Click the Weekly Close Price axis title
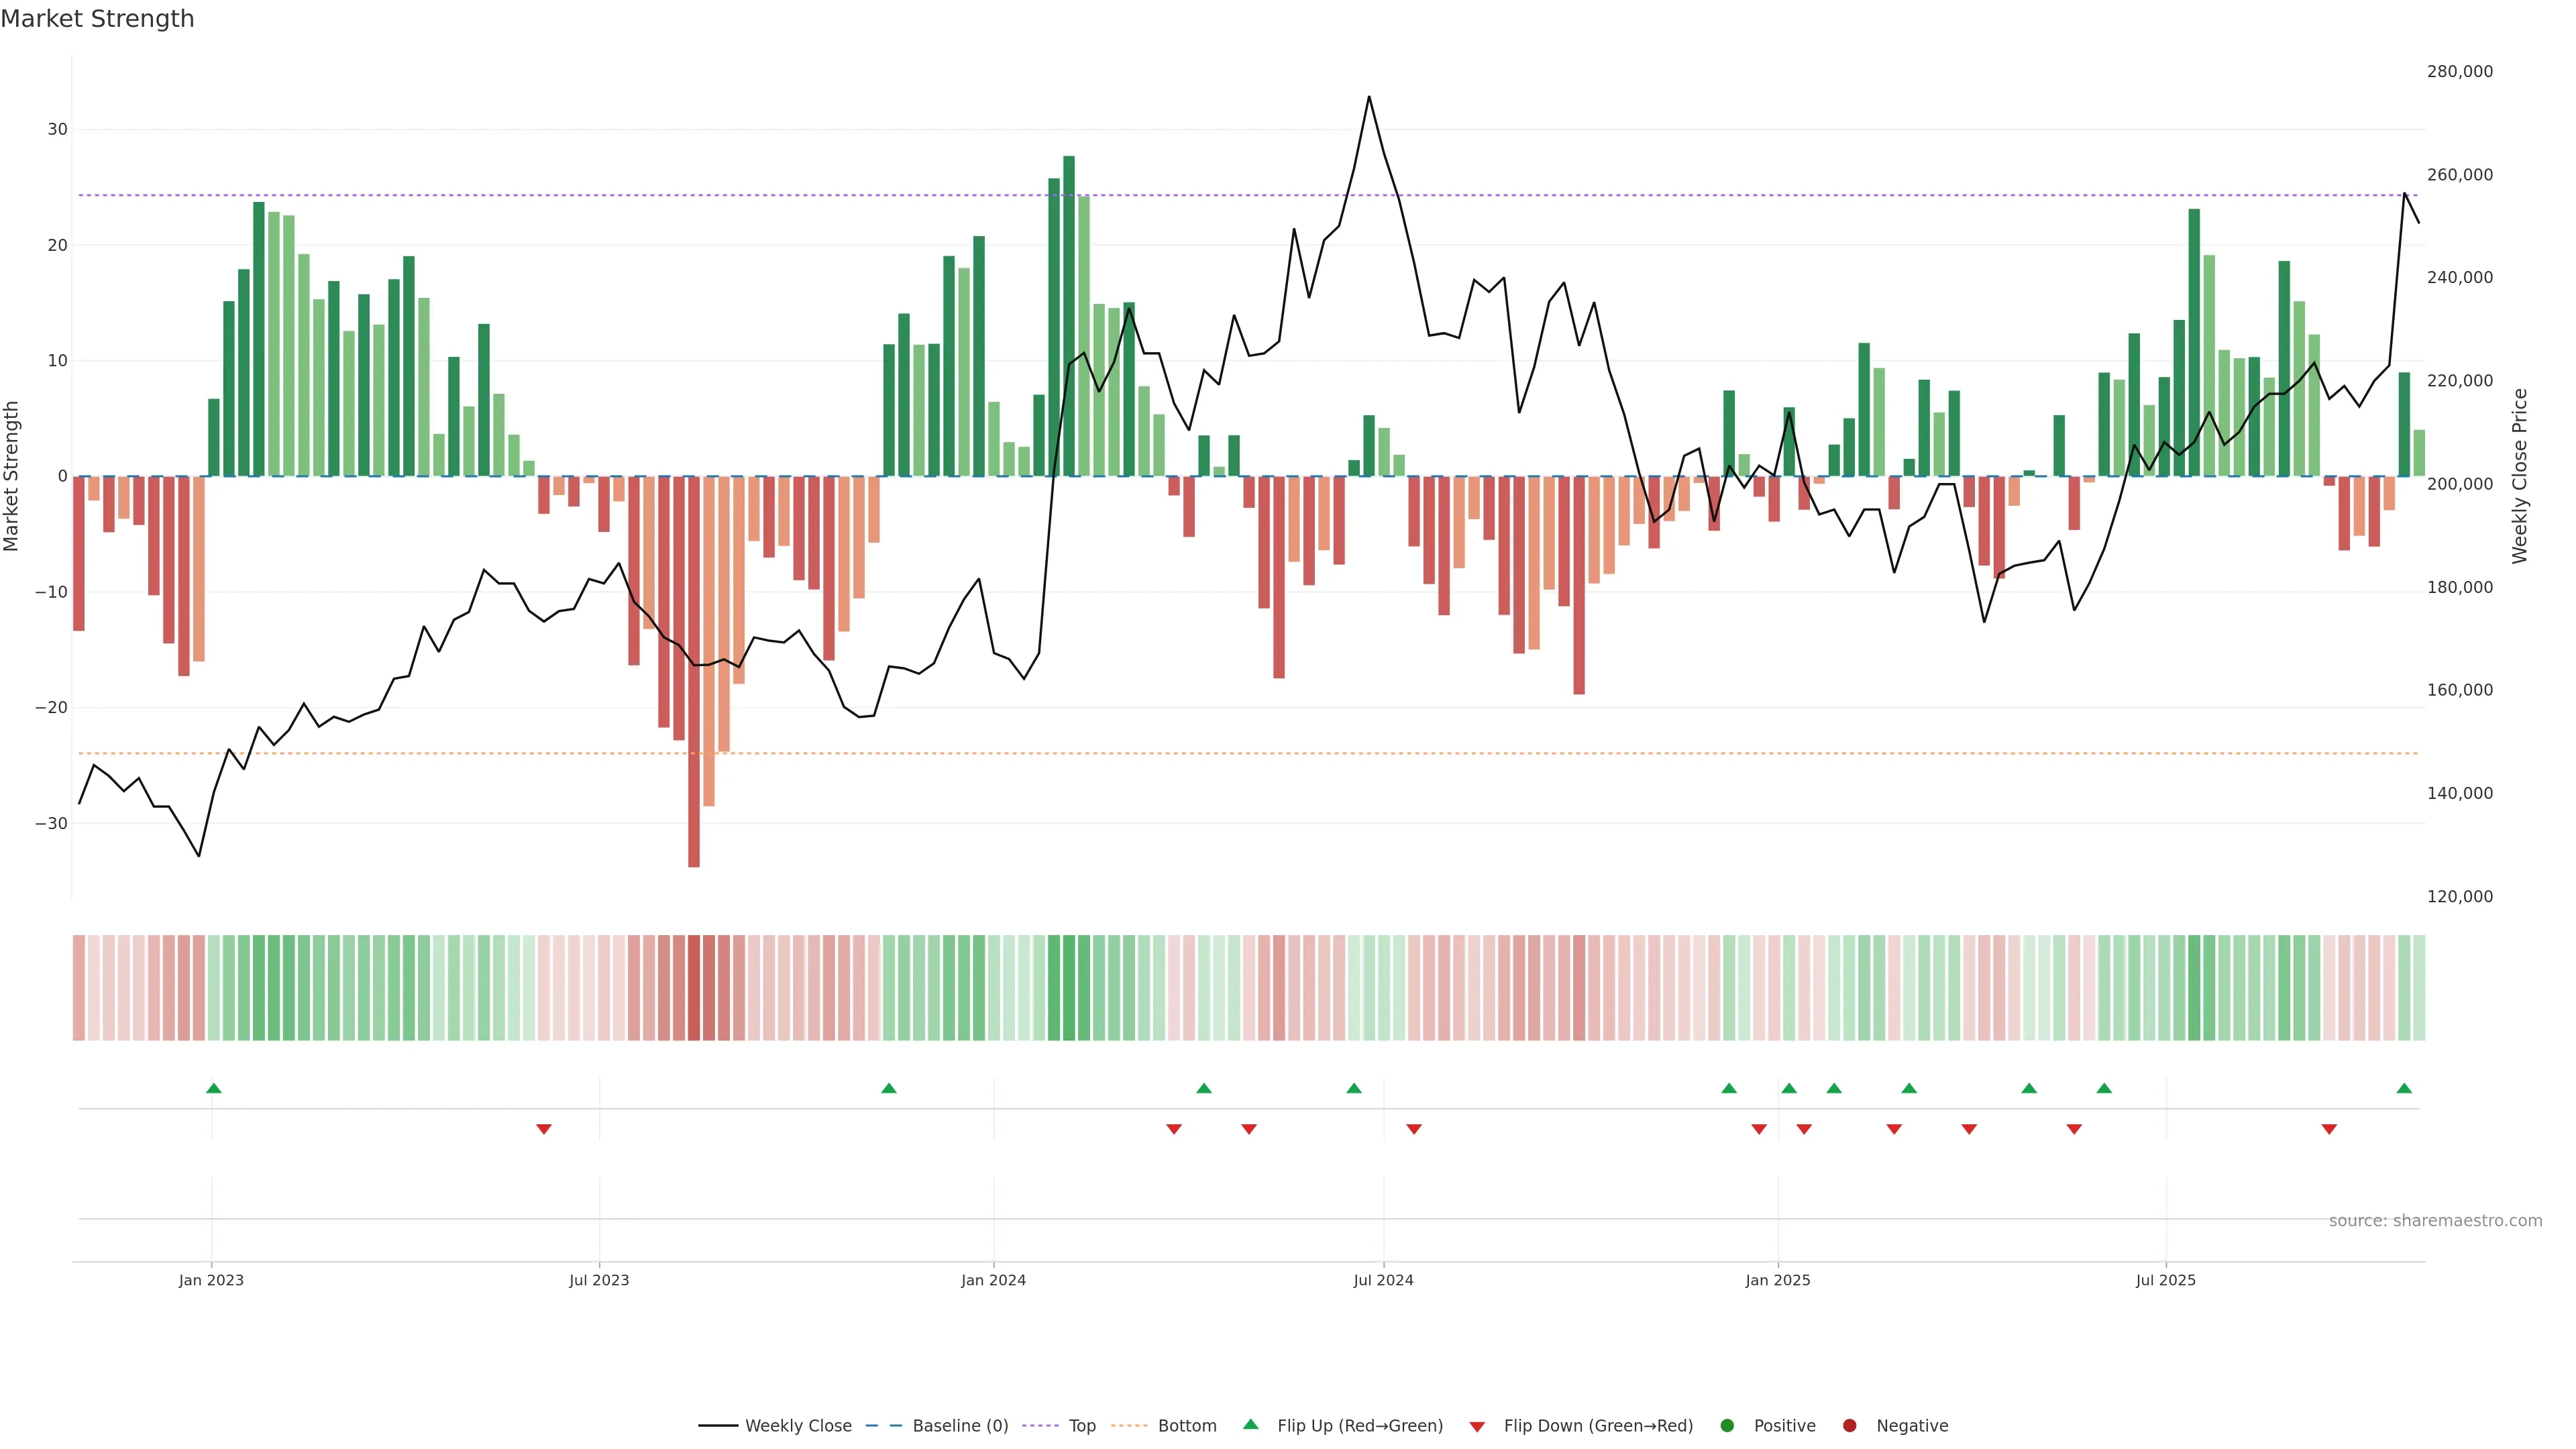Image resolution: width=2576 pixels, height=1449 pixels. click(2519, 476)
